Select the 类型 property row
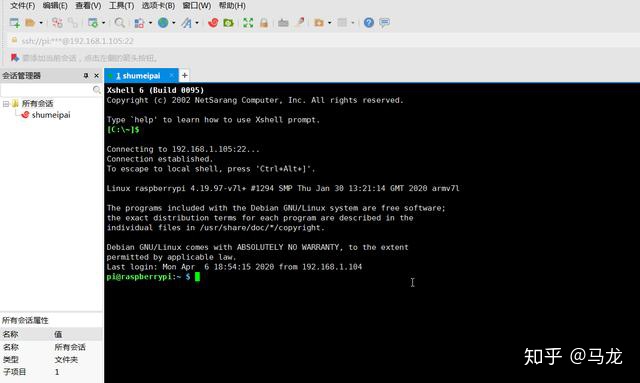This screenshot has height=383, width=640. (x=51, y=359)
